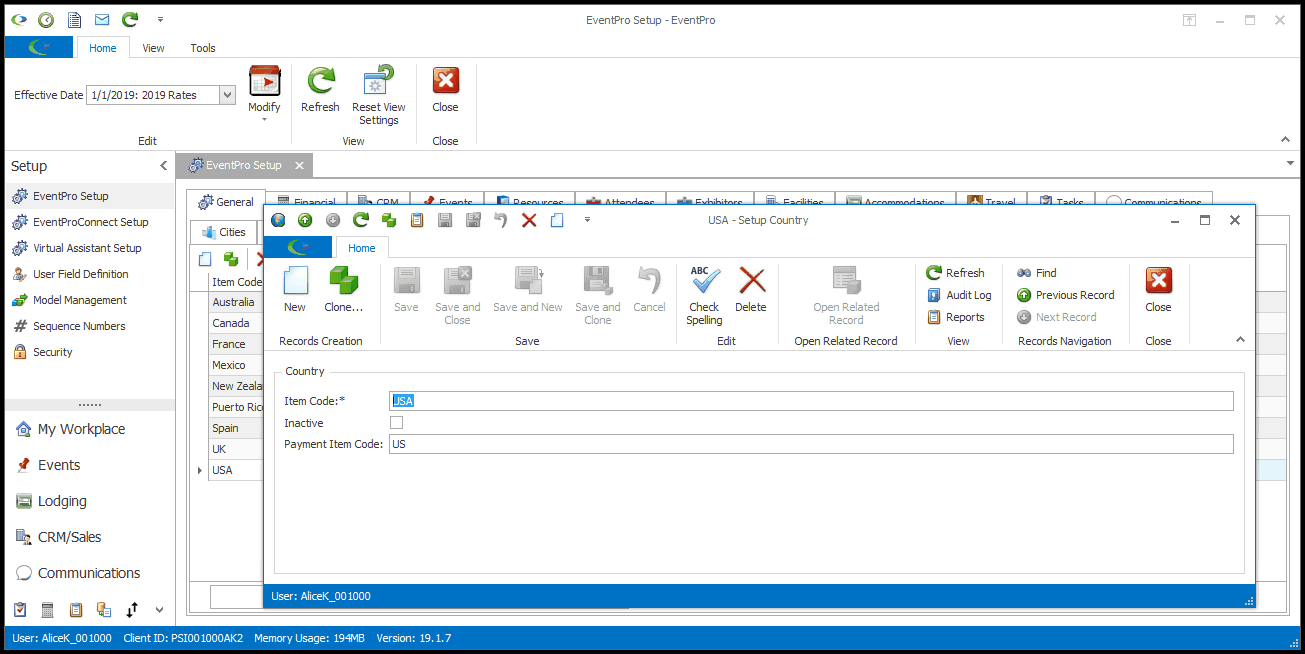Click inside the Item Code field
1305x654 pixels.
click(811, 401)
